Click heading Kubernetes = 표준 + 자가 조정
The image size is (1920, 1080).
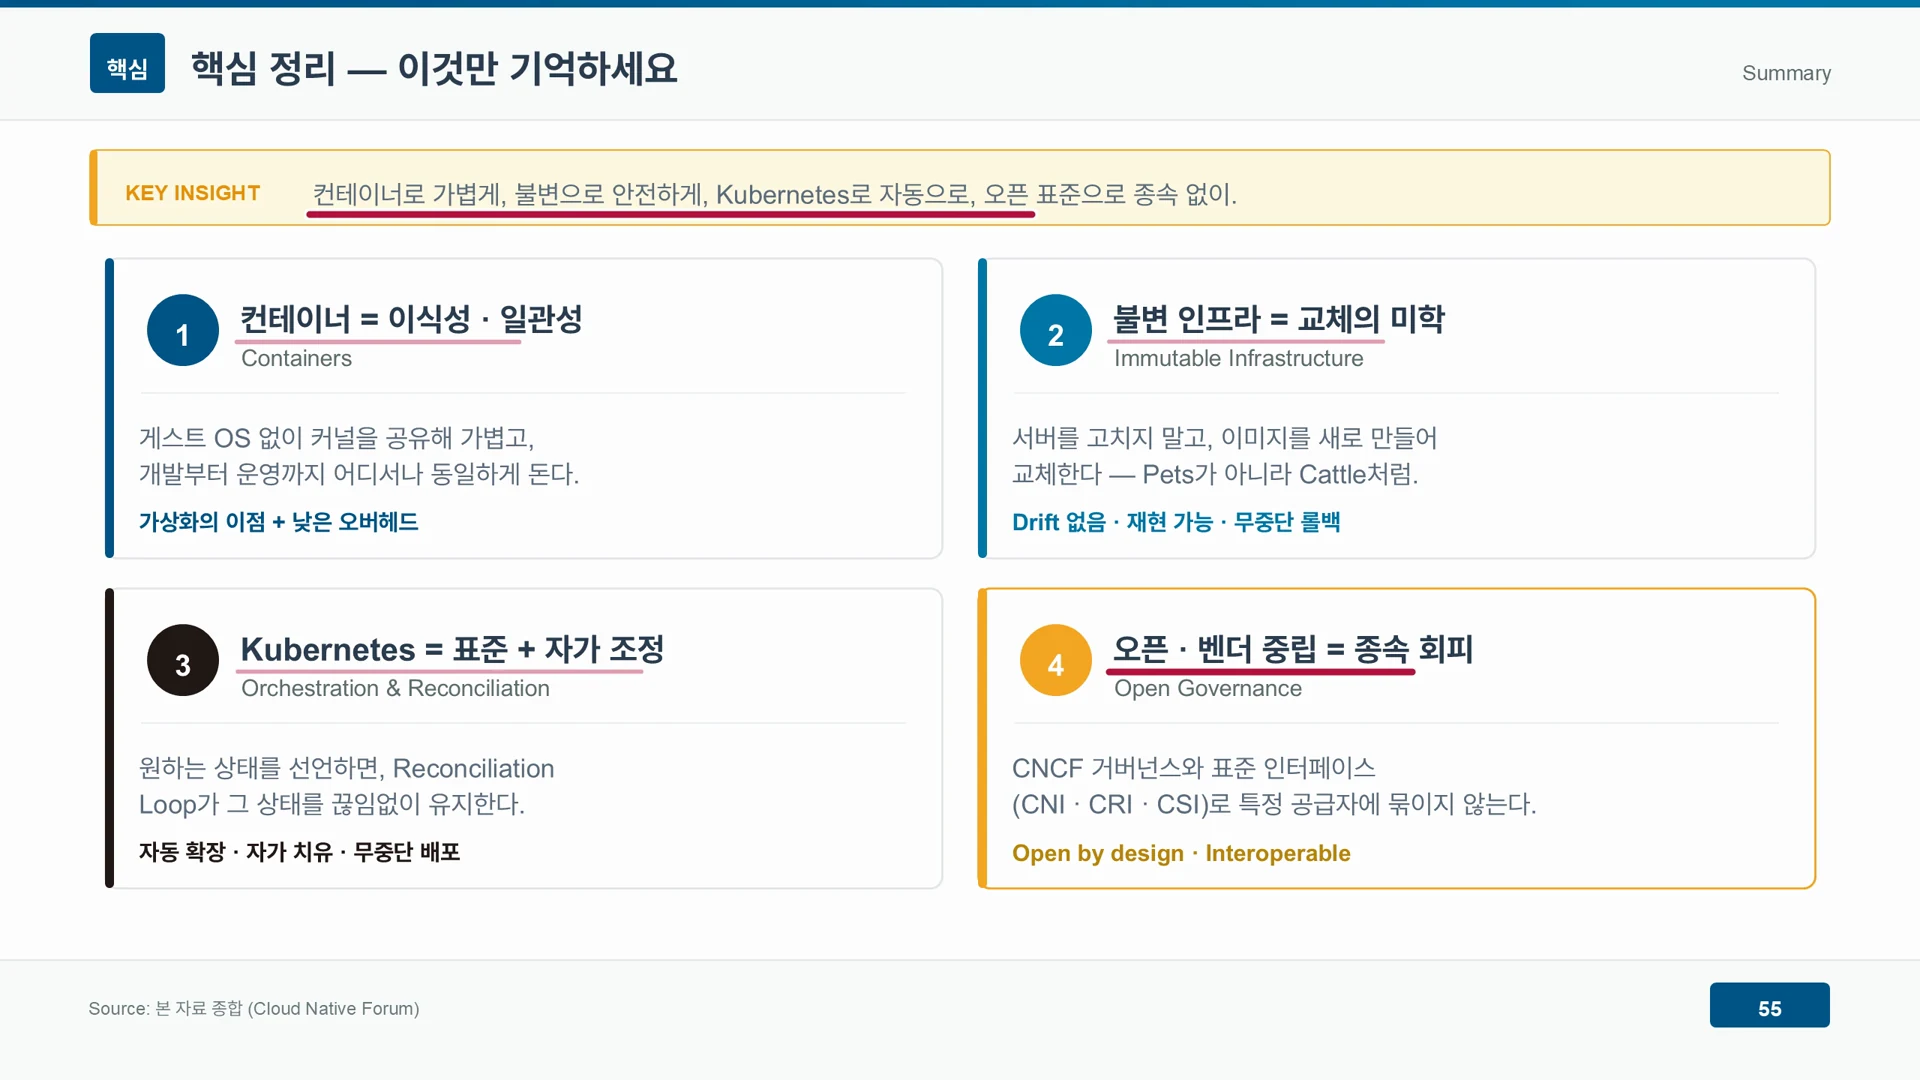pyautogui.click(x=453, y=649)
